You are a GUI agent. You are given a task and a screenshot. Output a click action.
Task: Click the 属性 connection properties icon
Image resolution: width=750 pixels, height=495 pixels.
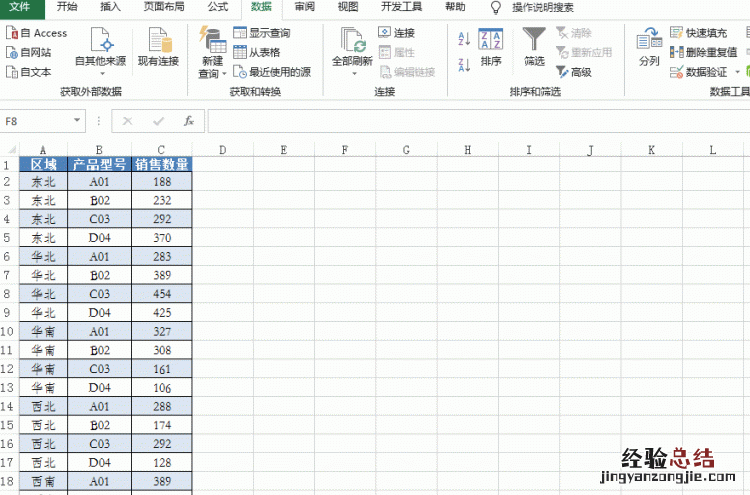[x=385, y=52]
